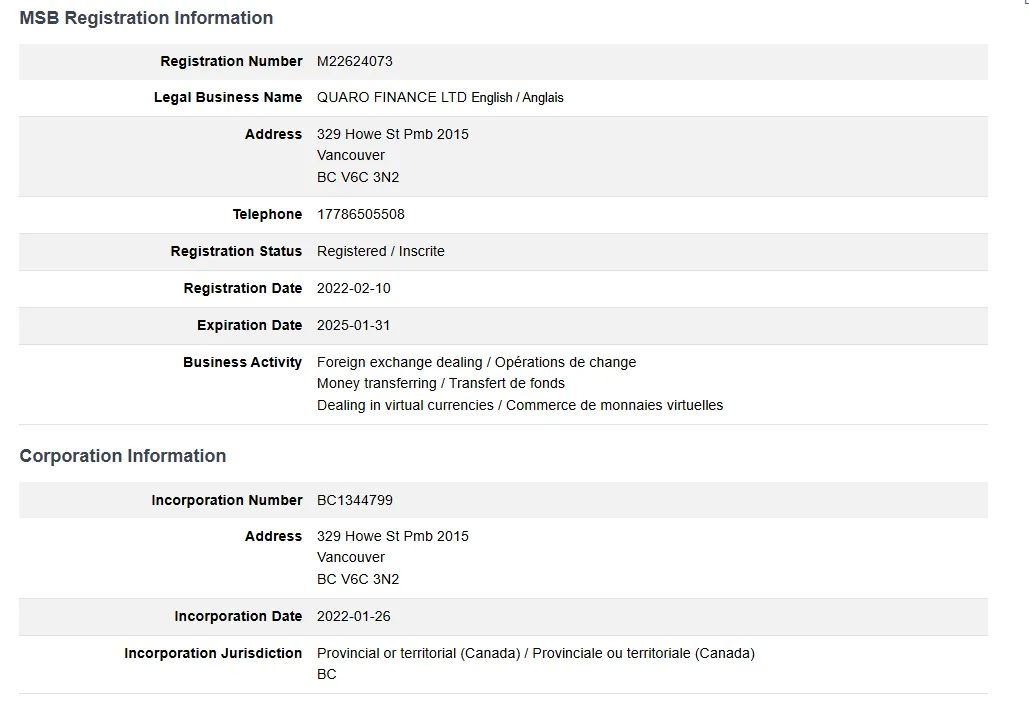Click Vancouver in the corporation address

point(351,557)
